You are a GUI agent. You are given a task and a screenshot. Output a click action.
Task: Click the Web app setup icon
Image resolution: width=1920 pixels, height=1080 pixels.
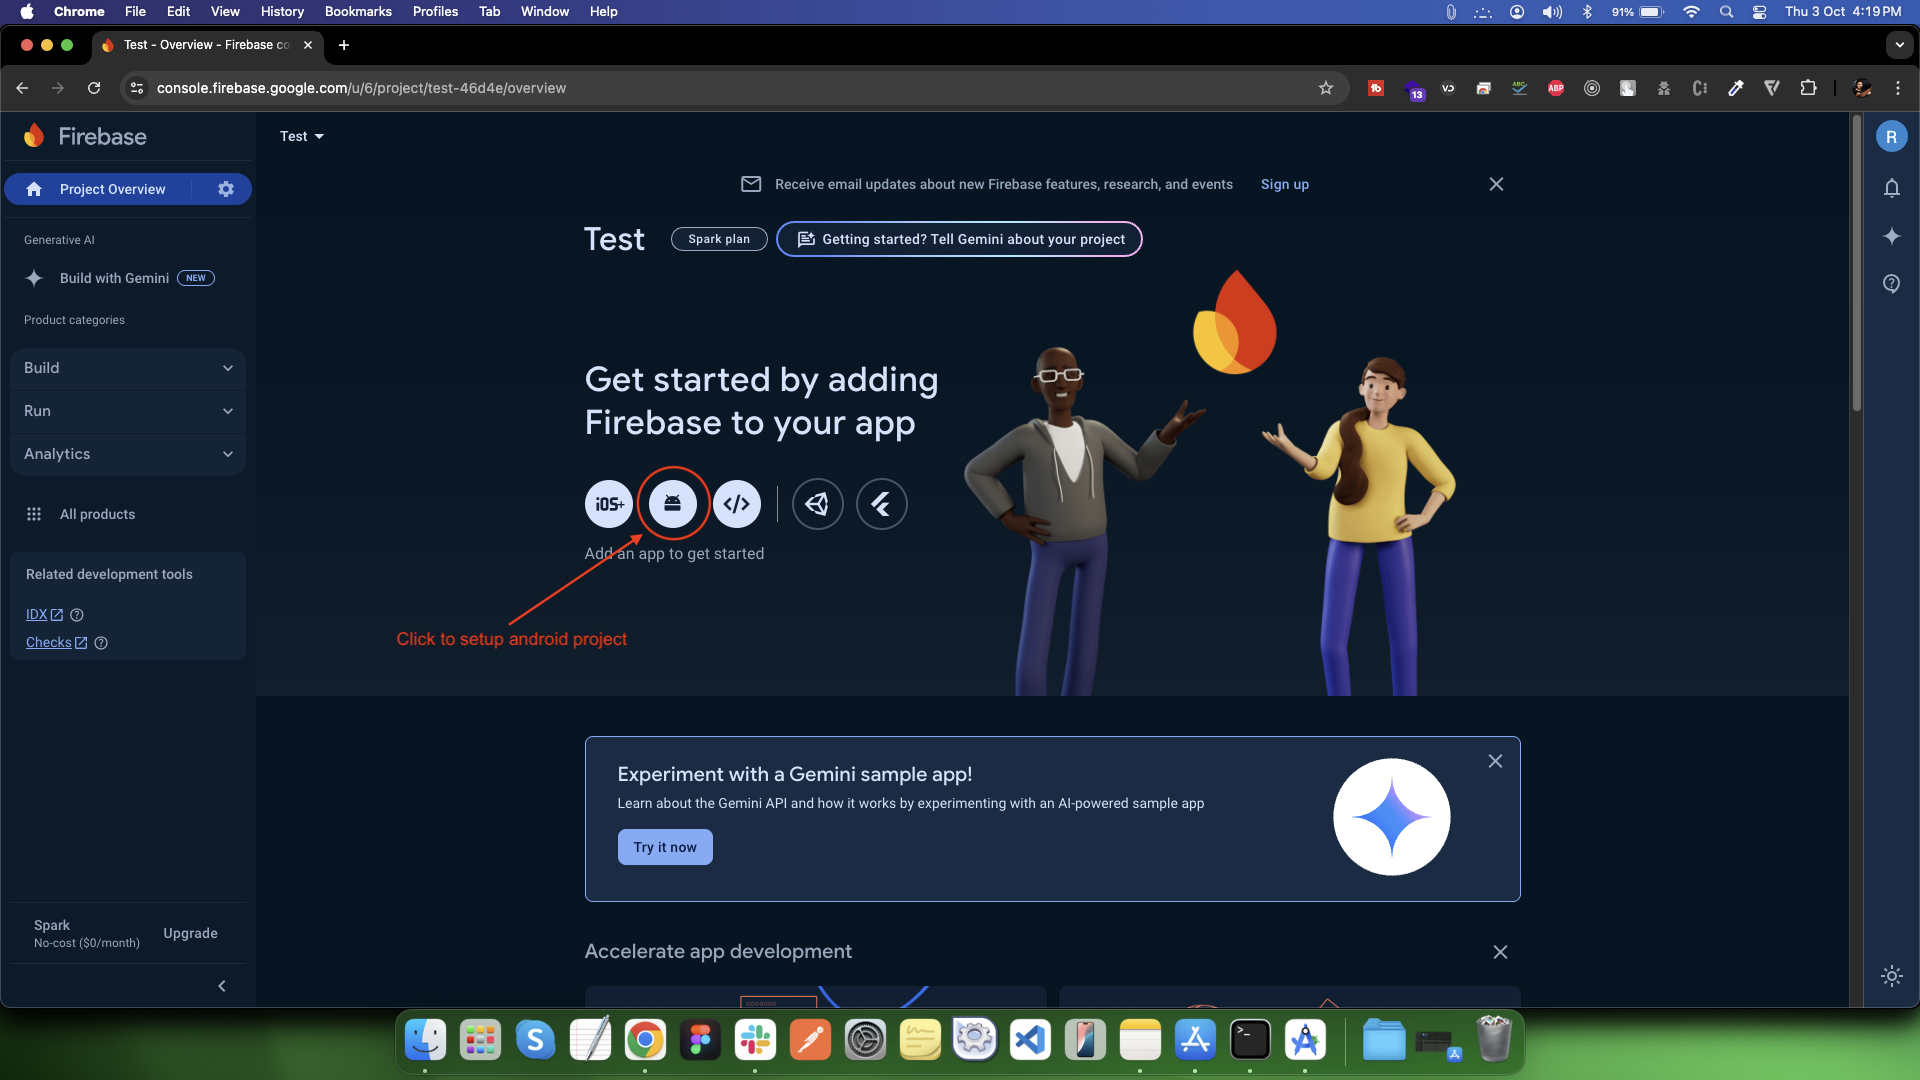click(x=736, y=504)
